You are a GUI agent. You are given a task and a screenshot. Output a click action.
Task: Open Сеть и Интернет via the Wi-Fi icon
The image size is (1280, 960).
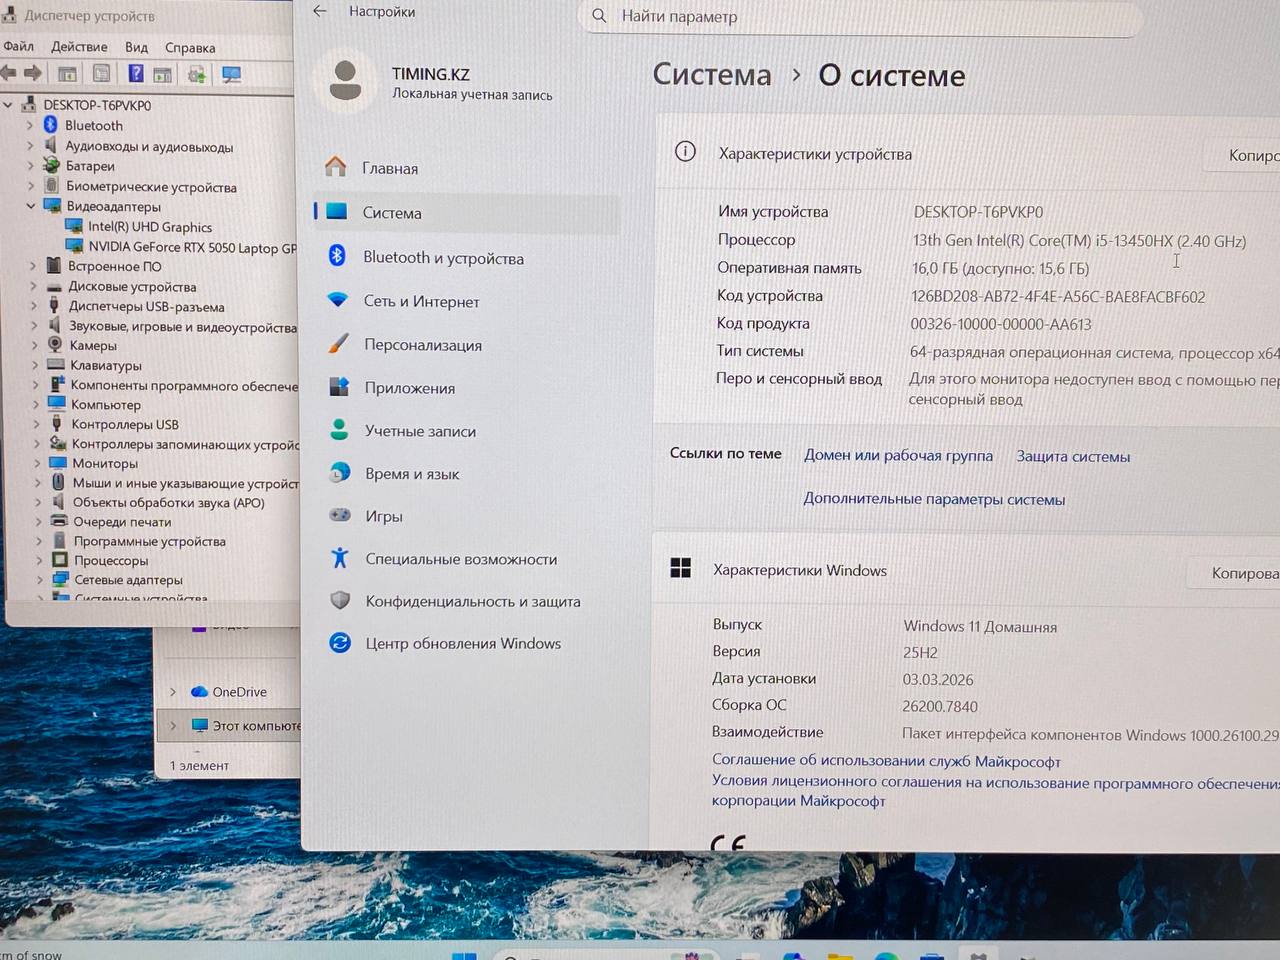(338, 300)
